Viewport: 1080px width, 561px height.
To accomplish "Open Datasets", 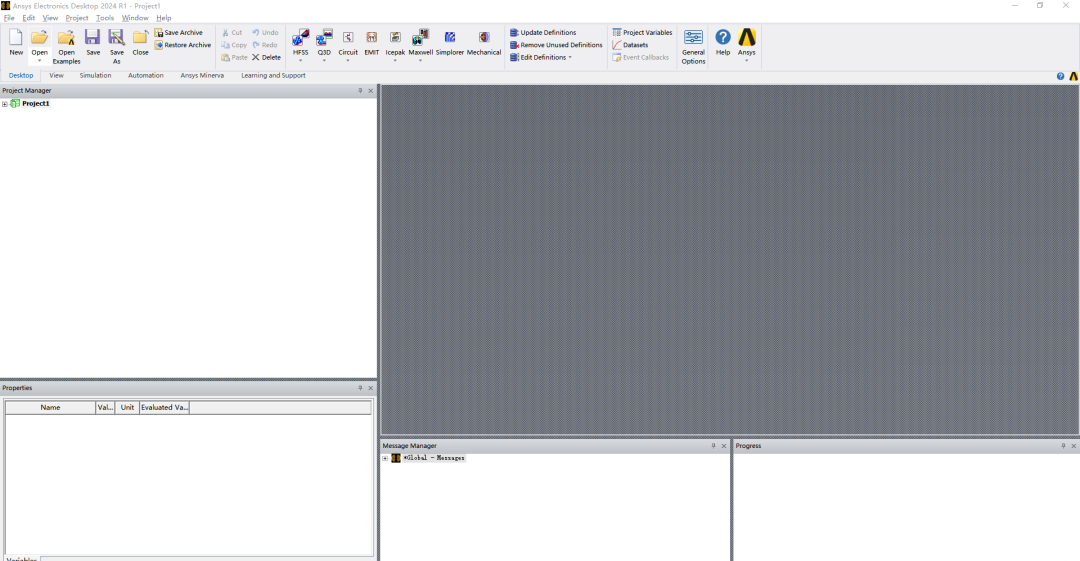I will [x=630, y=45].
